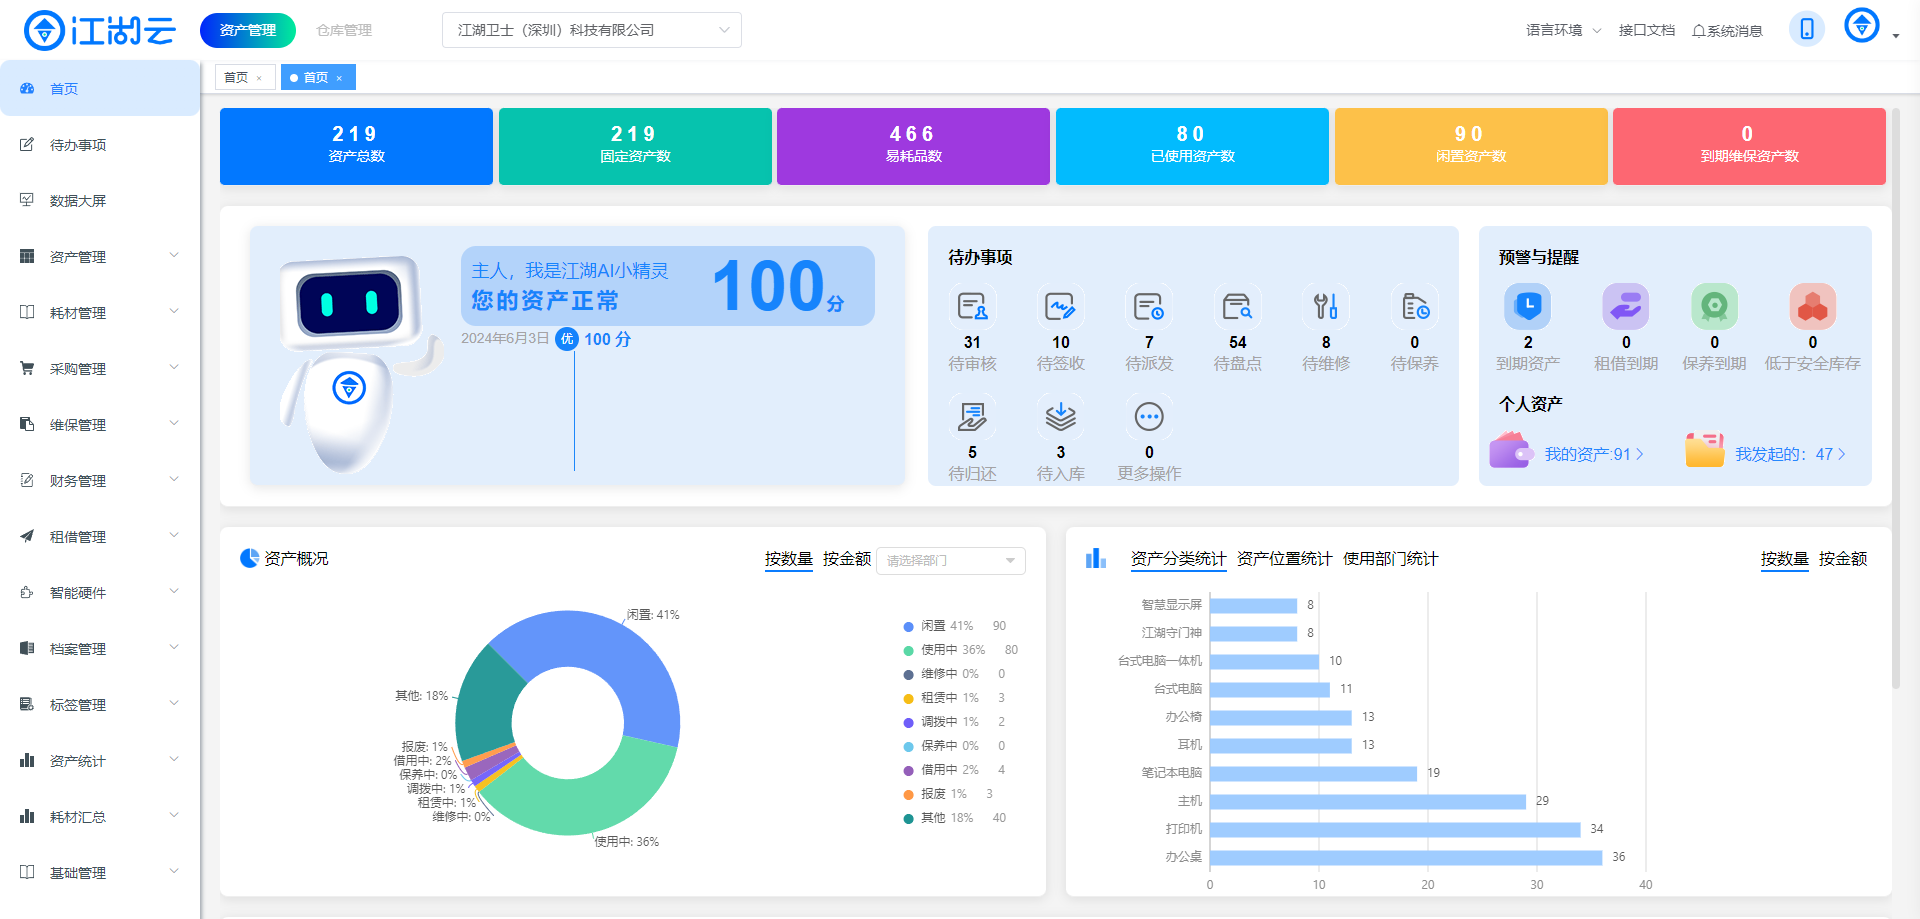Click the 更多操作 more actions icon

click(x=1149, y=416)
